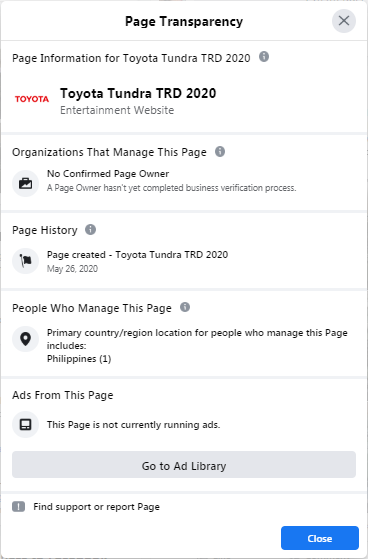Click info icon next to Page Information heading
The height and width of the screenshot is (559, 368).
pyautogui.click(x=264, y=57)
